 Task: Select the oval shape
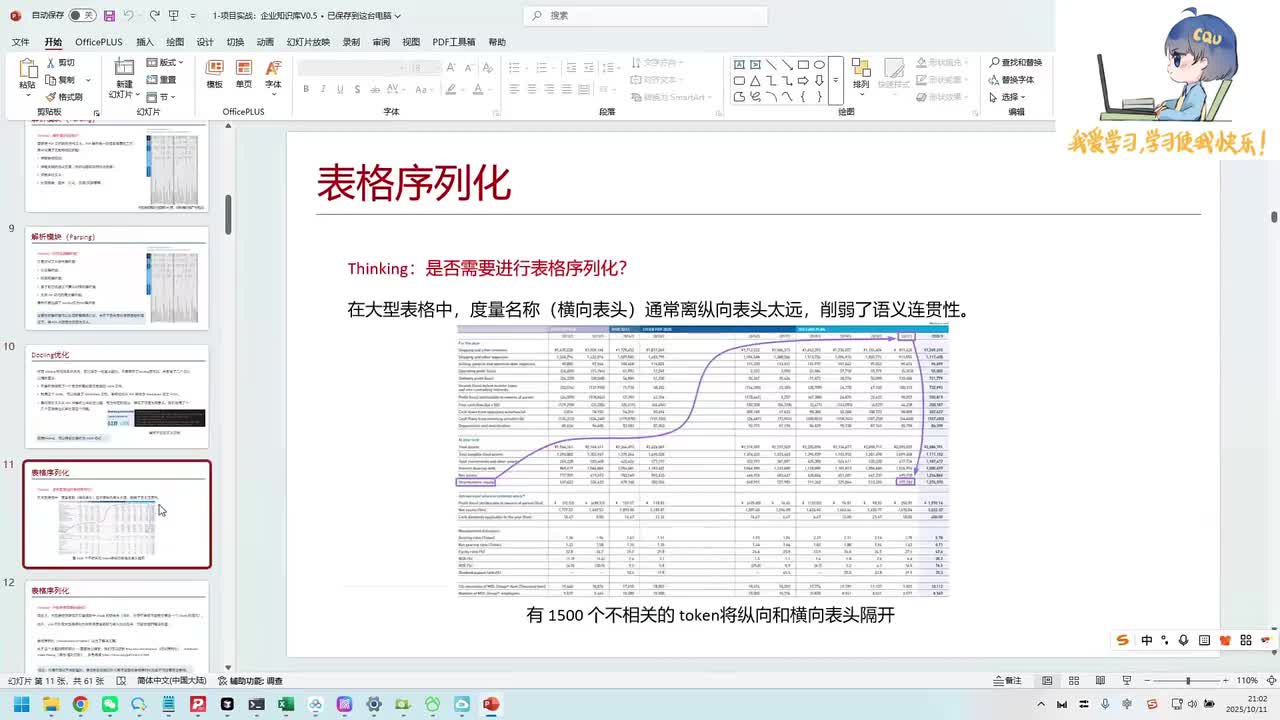[x=819, y=65]
